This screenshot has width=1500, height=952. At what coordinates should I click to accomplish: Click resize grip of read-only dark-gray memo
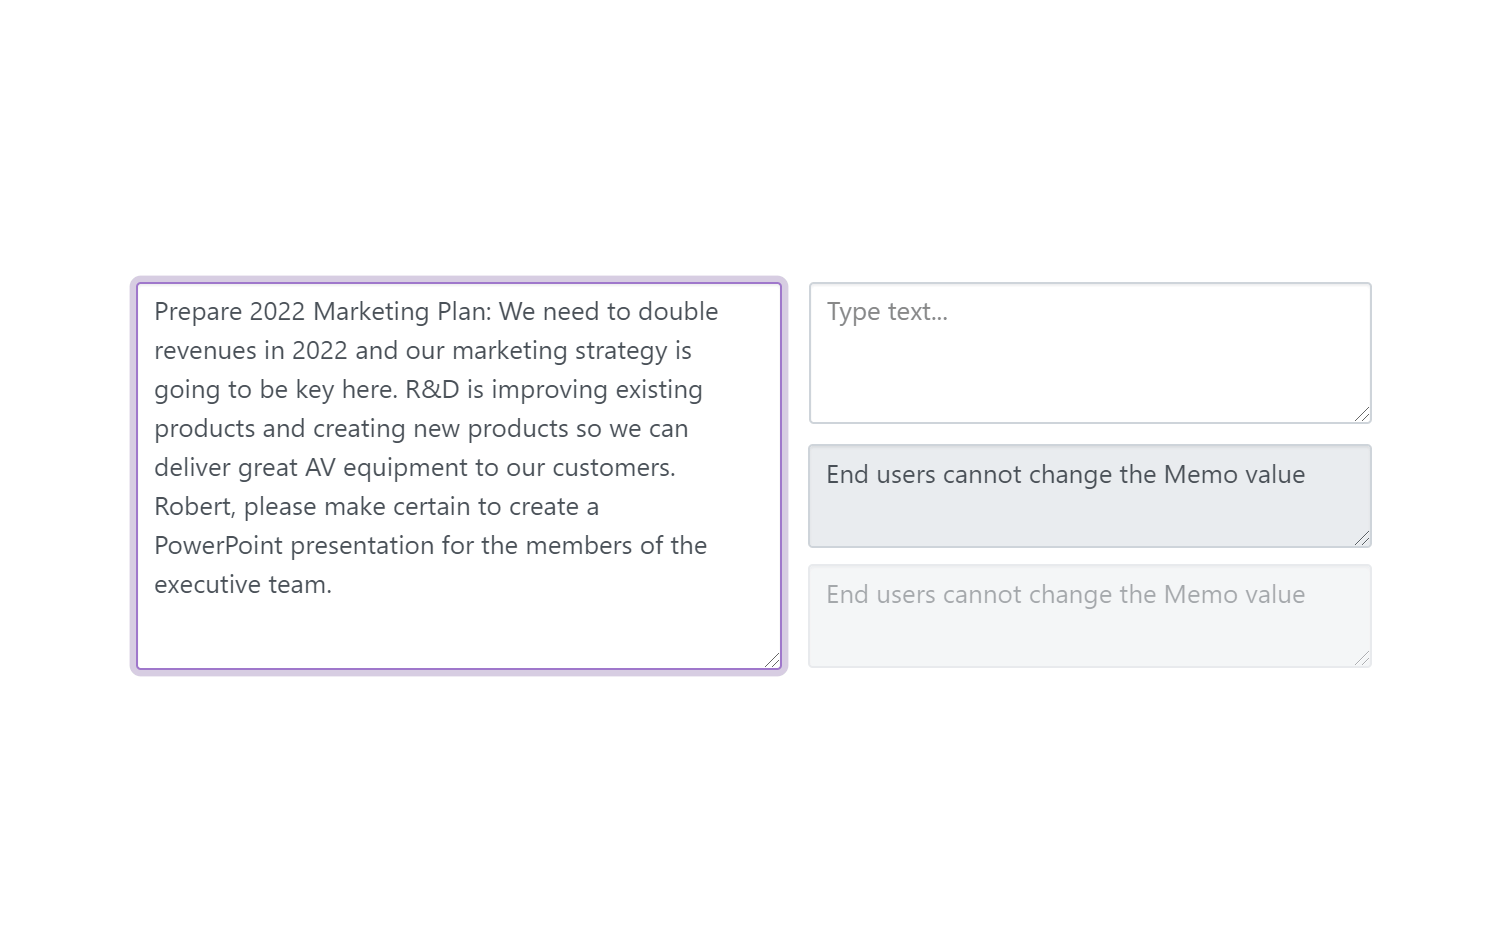pos(1362,538)
